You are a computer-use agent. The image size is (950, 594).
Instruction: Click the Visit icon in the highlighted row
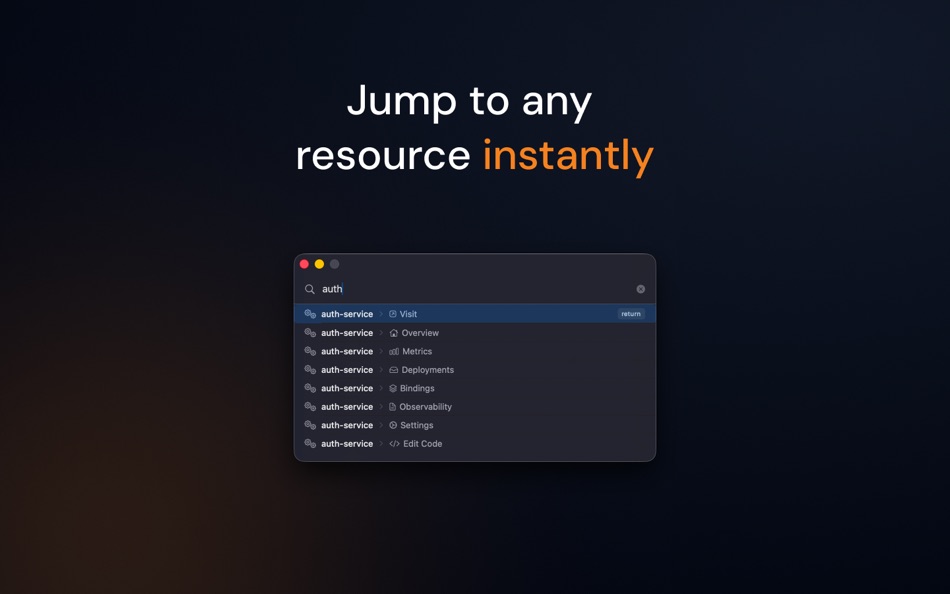click(392, 314)
